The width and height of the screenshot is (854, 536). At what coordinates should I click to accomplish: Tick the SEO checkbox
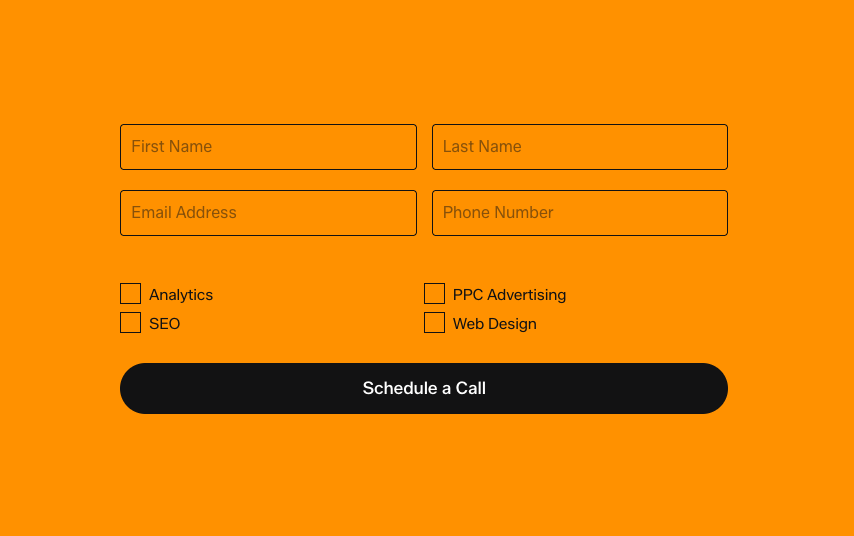130,323
